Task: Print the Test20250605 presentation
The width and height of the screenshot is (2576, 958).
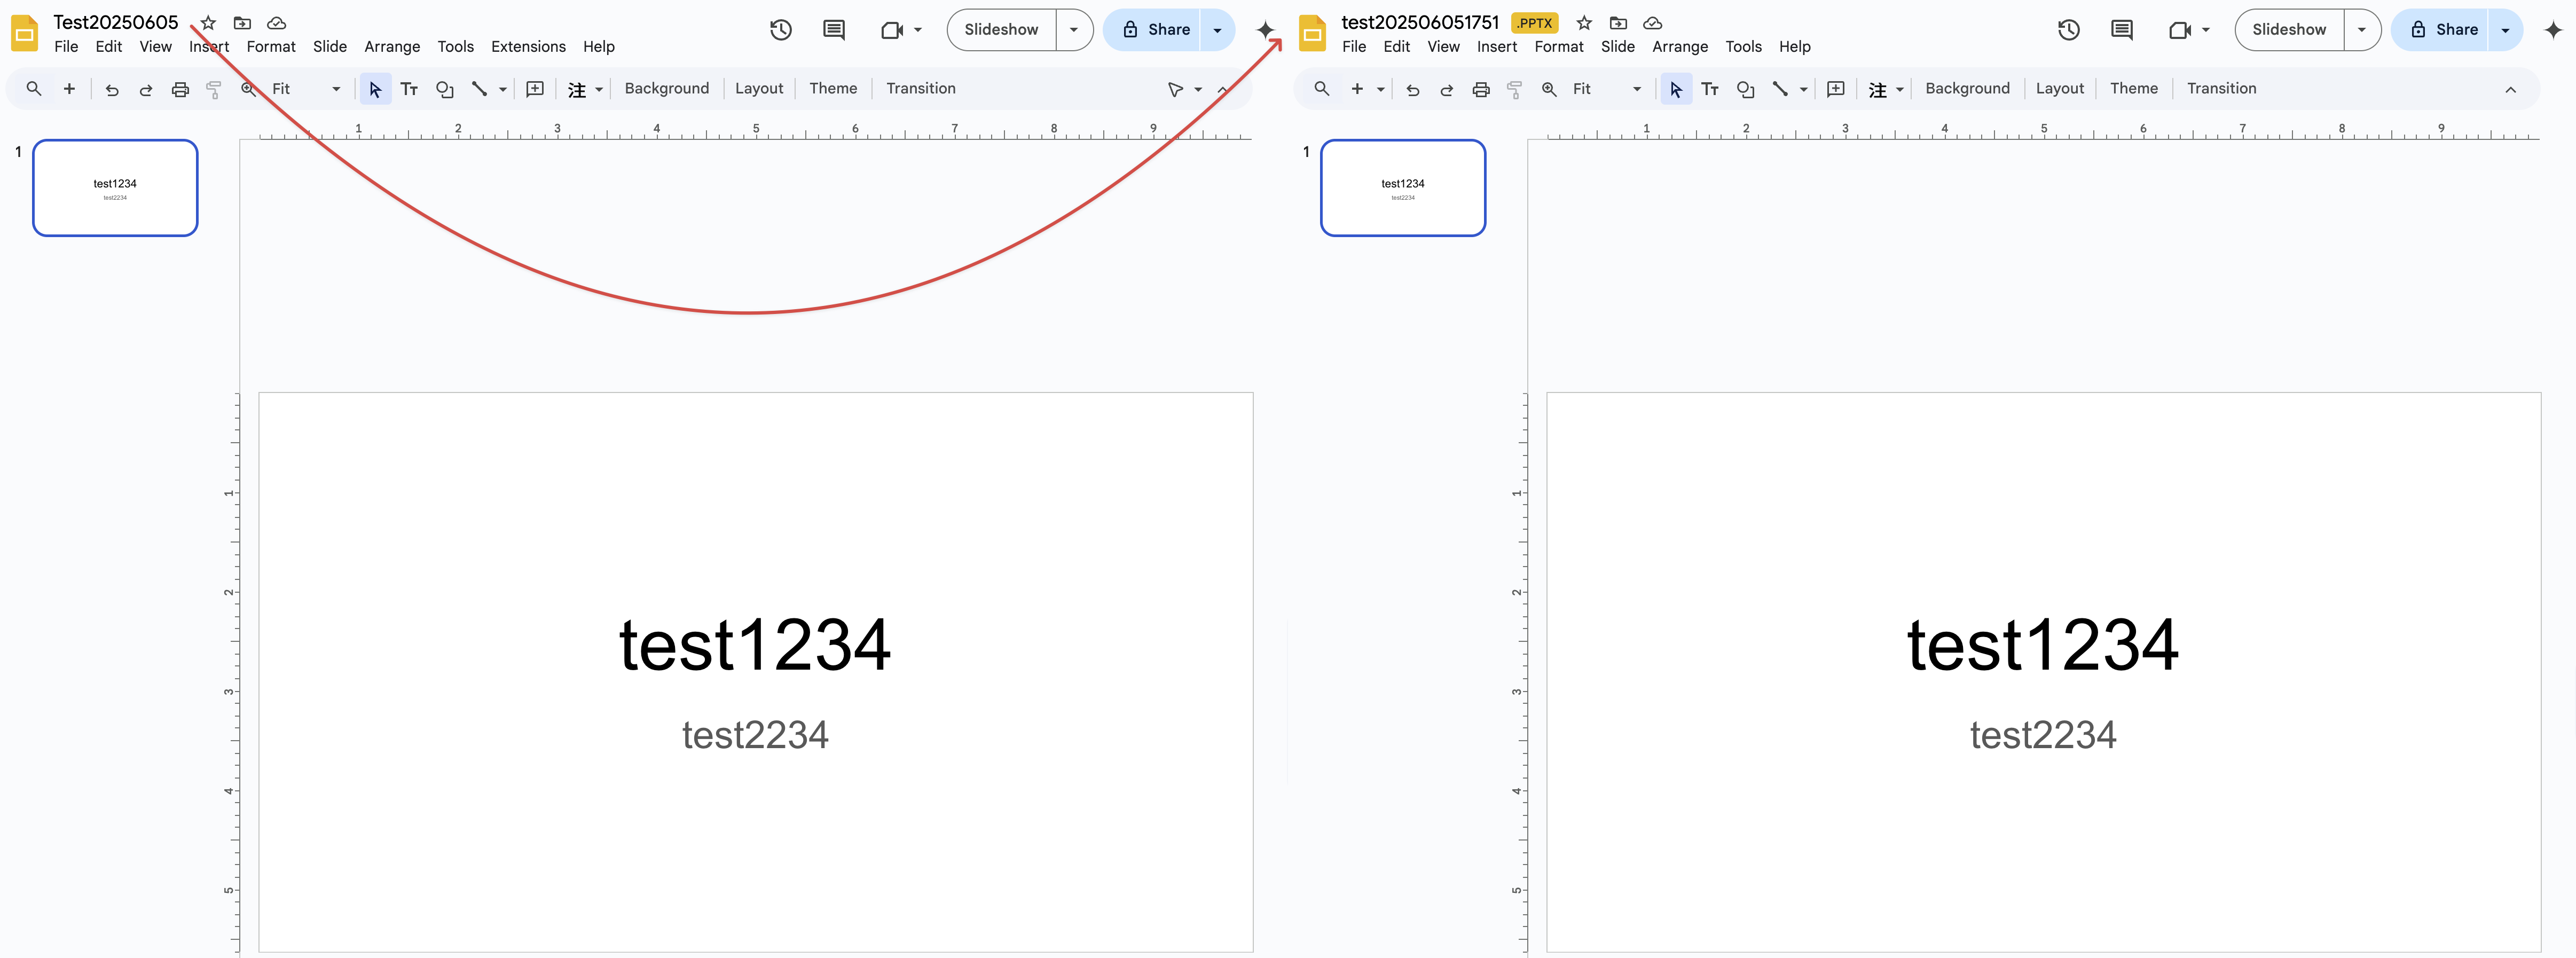Action: click(180, 89)
